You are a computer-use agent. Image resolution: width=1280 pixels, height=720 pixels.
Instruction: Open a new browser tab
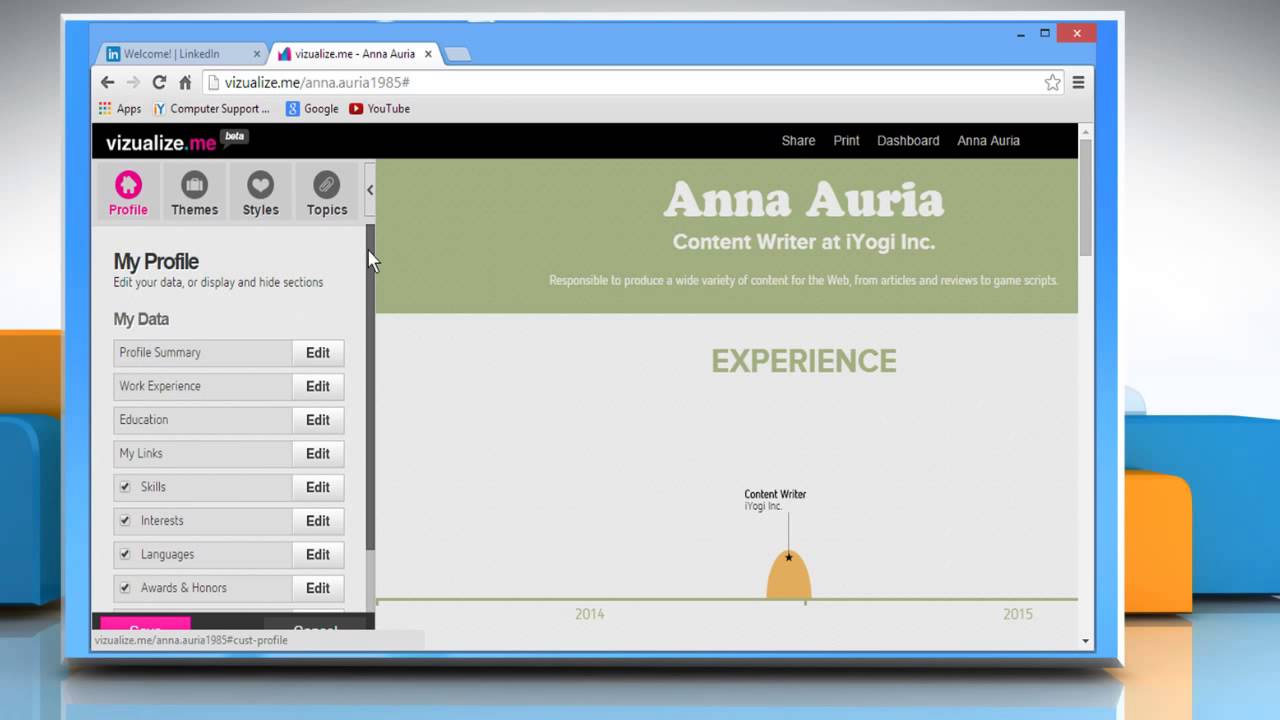pos(457,55)
